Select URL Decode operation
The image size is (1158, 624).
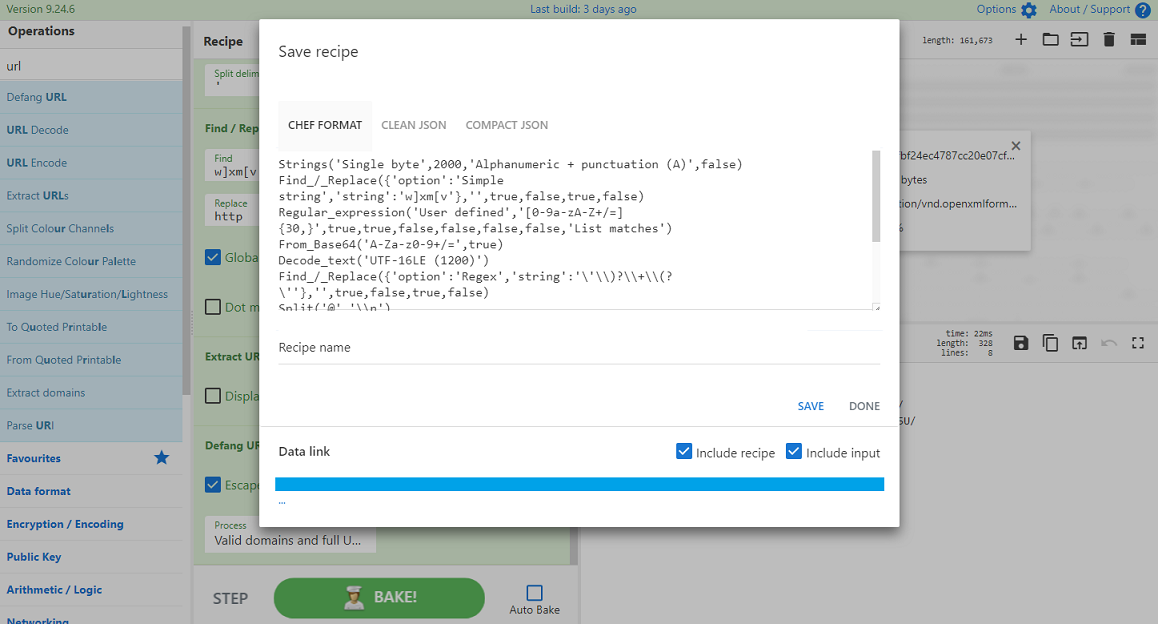[x=91, y=130]
